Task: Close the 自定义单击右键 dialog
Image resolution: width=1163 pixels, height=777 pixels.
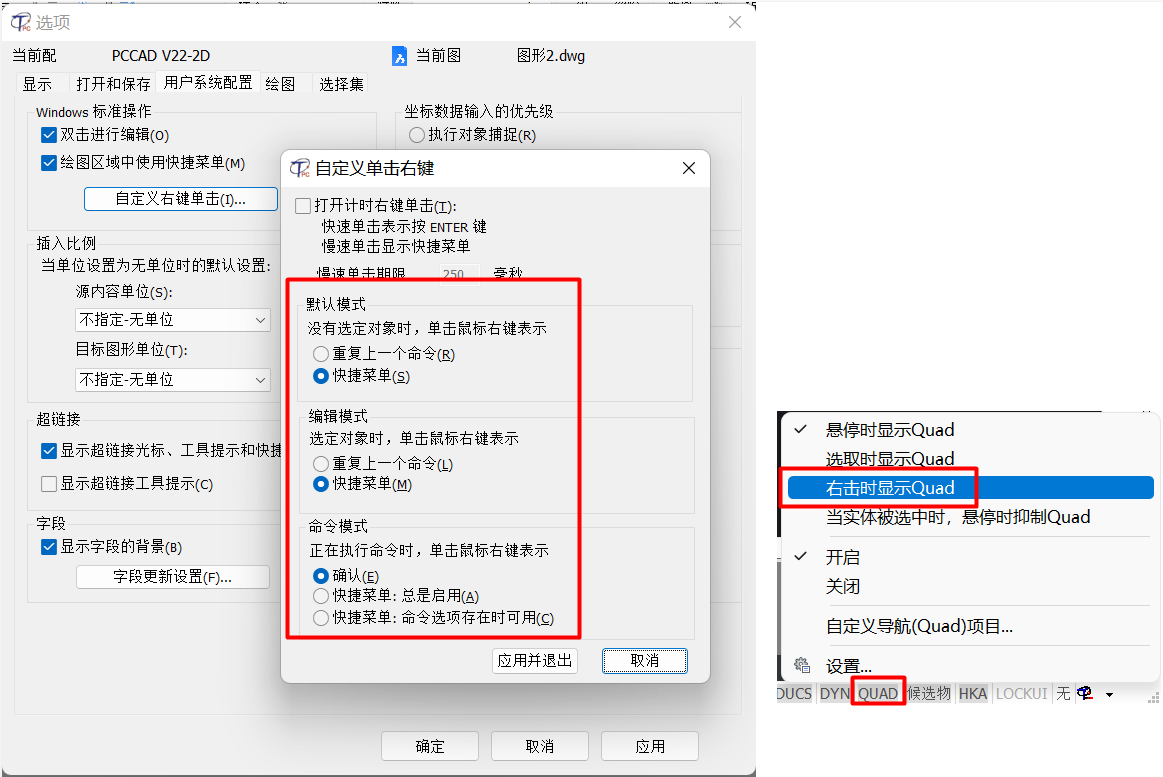Action: pos(689,168)
